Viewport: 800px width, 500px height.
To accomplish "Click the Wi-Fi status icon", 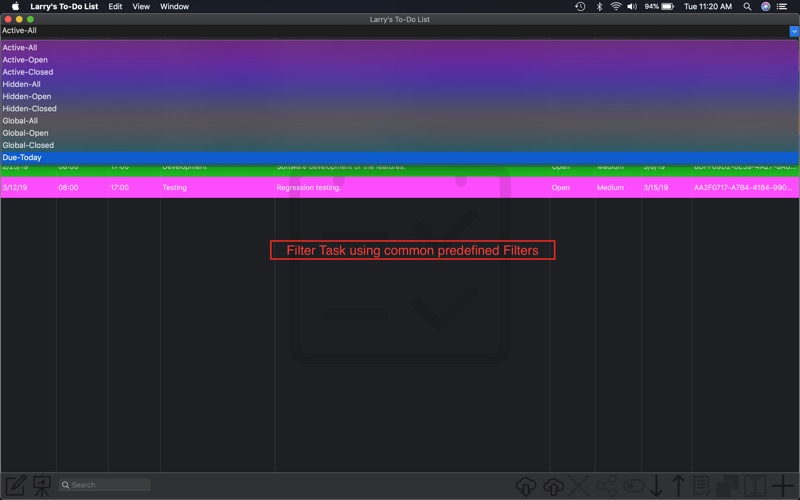I will (616, 7).
